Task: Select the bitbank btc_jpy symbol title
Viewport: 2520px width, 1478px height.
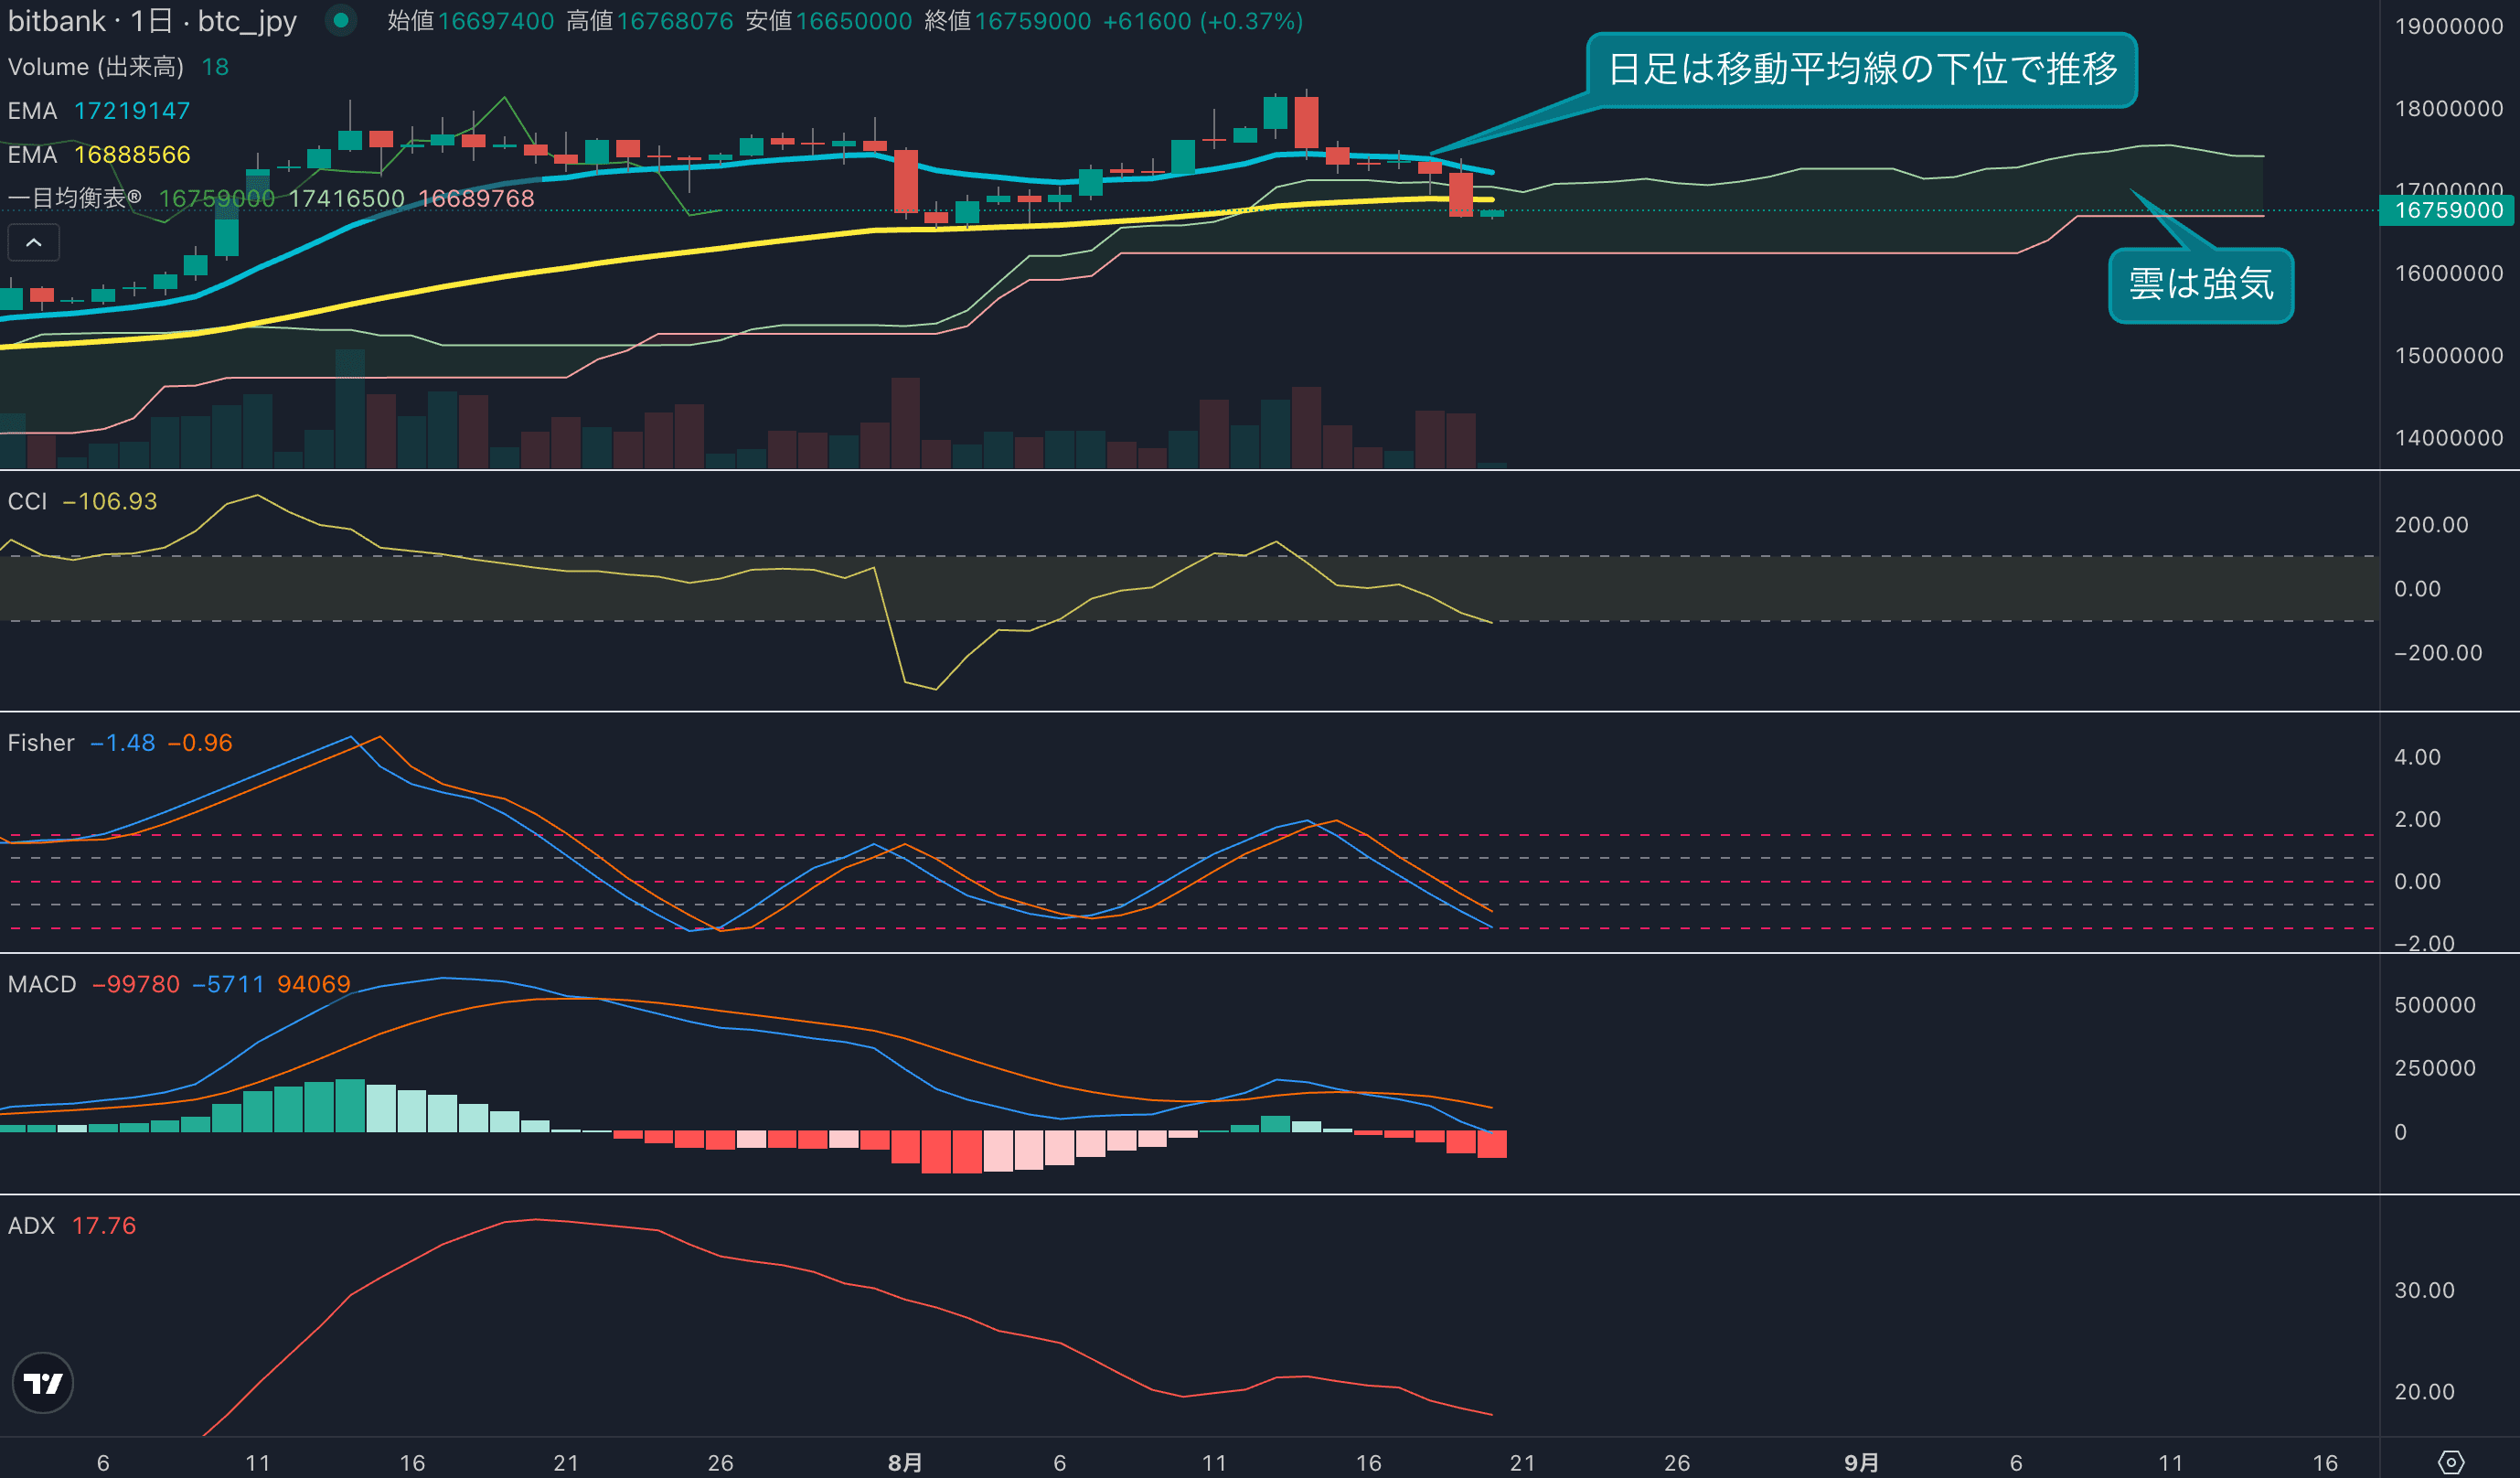Action: coord(152,21)
